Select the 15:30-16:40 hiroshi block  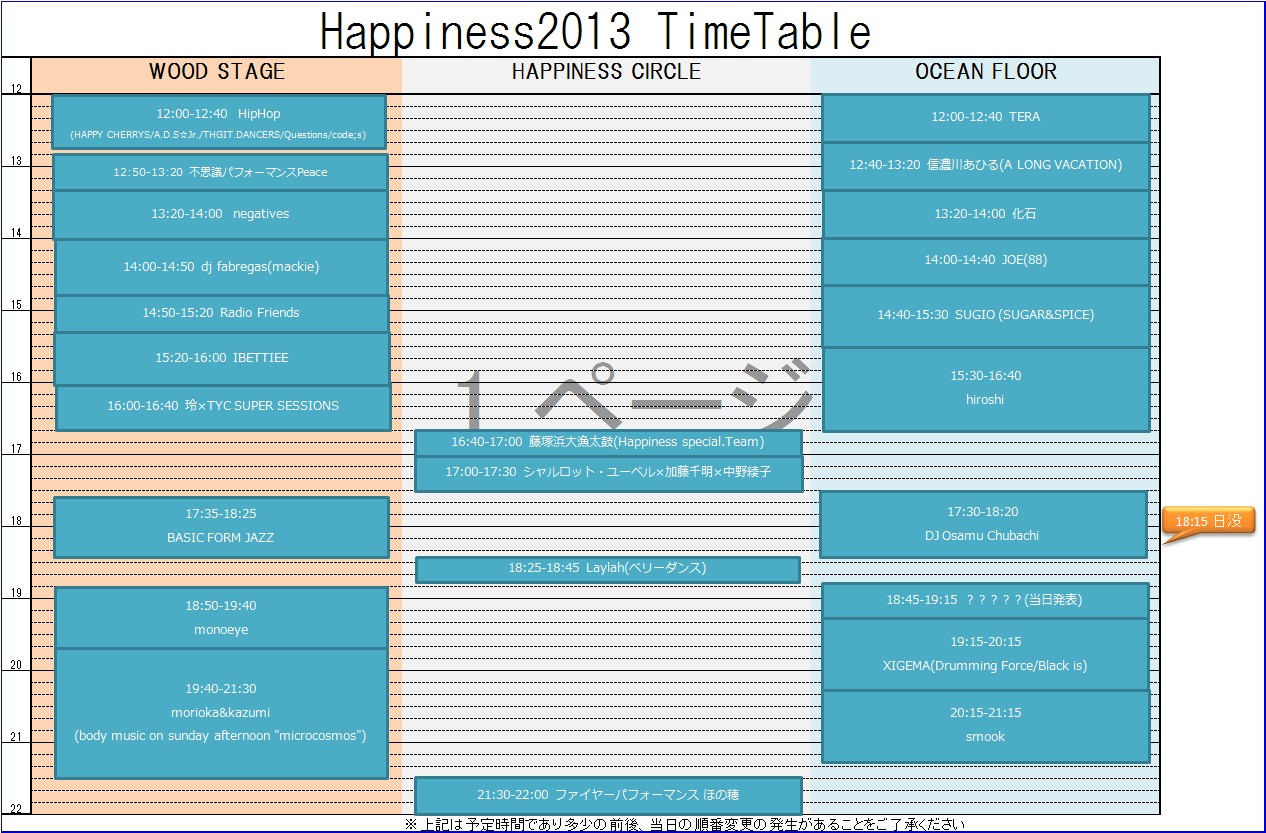click(x=985, y=389)
